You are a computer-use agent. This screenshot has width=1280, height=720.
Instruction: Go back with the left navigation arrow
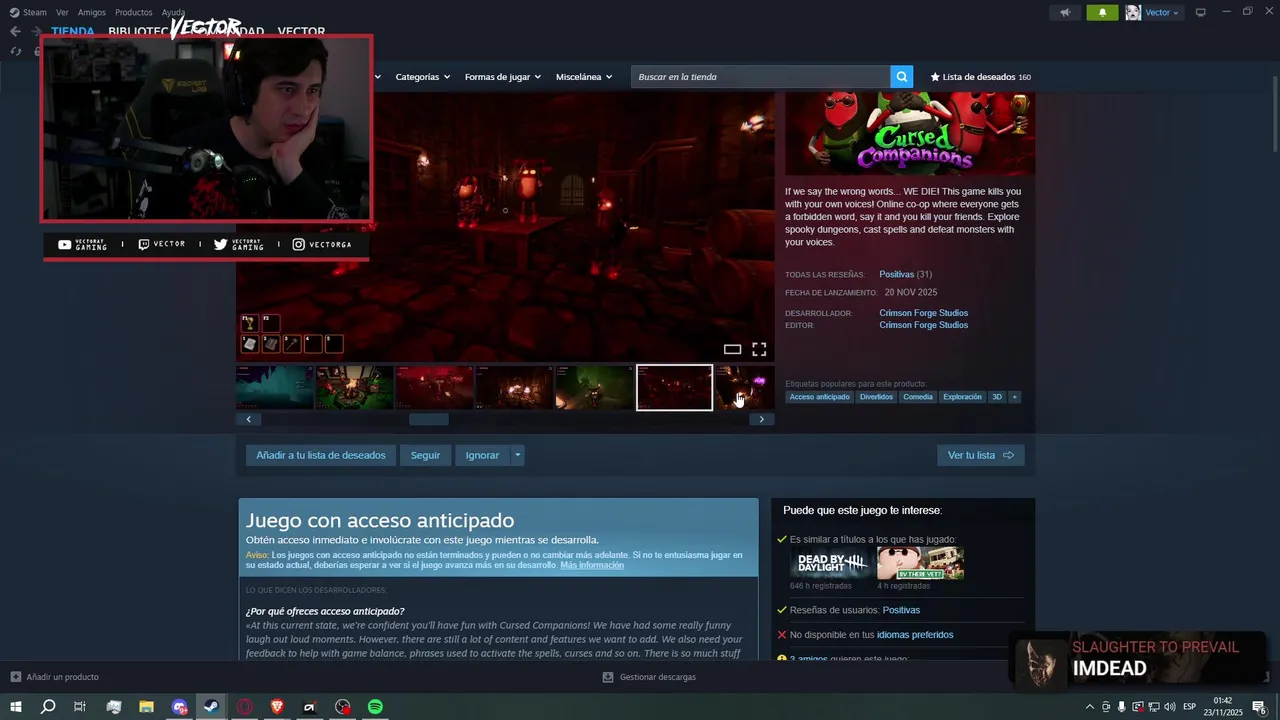(15, 31)
